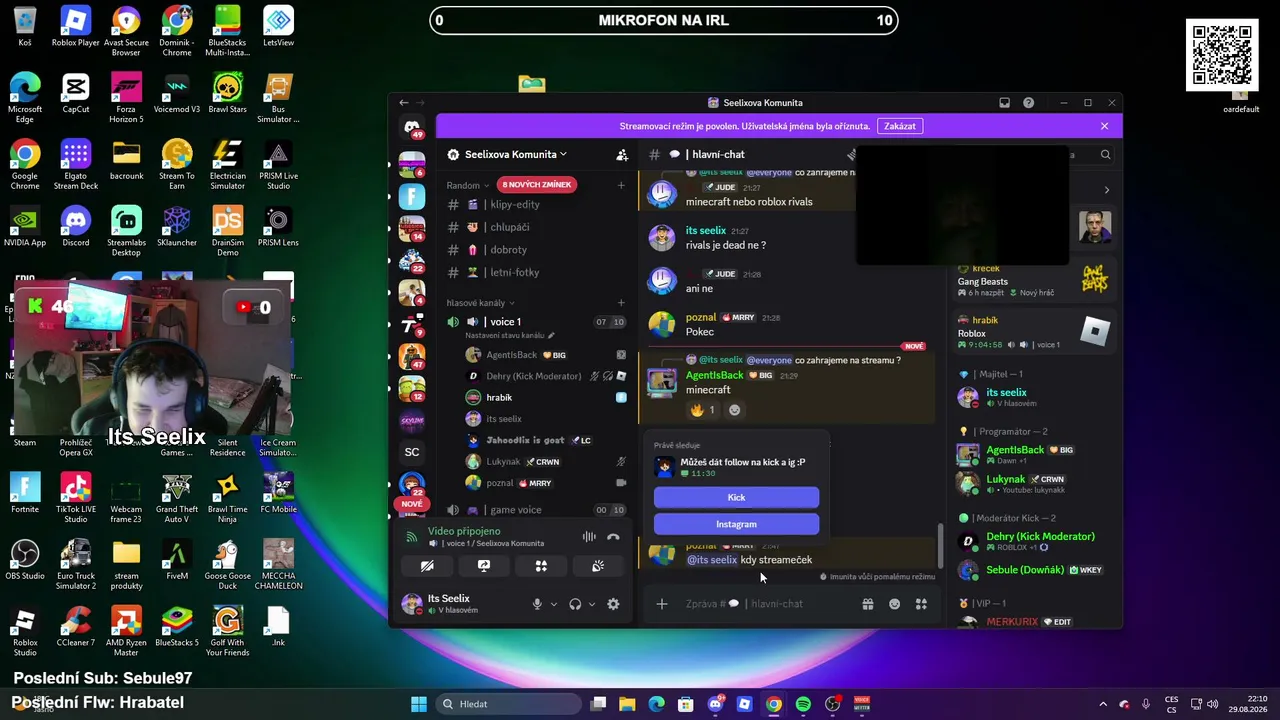1280x720 pixels.
Task: Open voice noise suppression settings
Action: point(589,537)
